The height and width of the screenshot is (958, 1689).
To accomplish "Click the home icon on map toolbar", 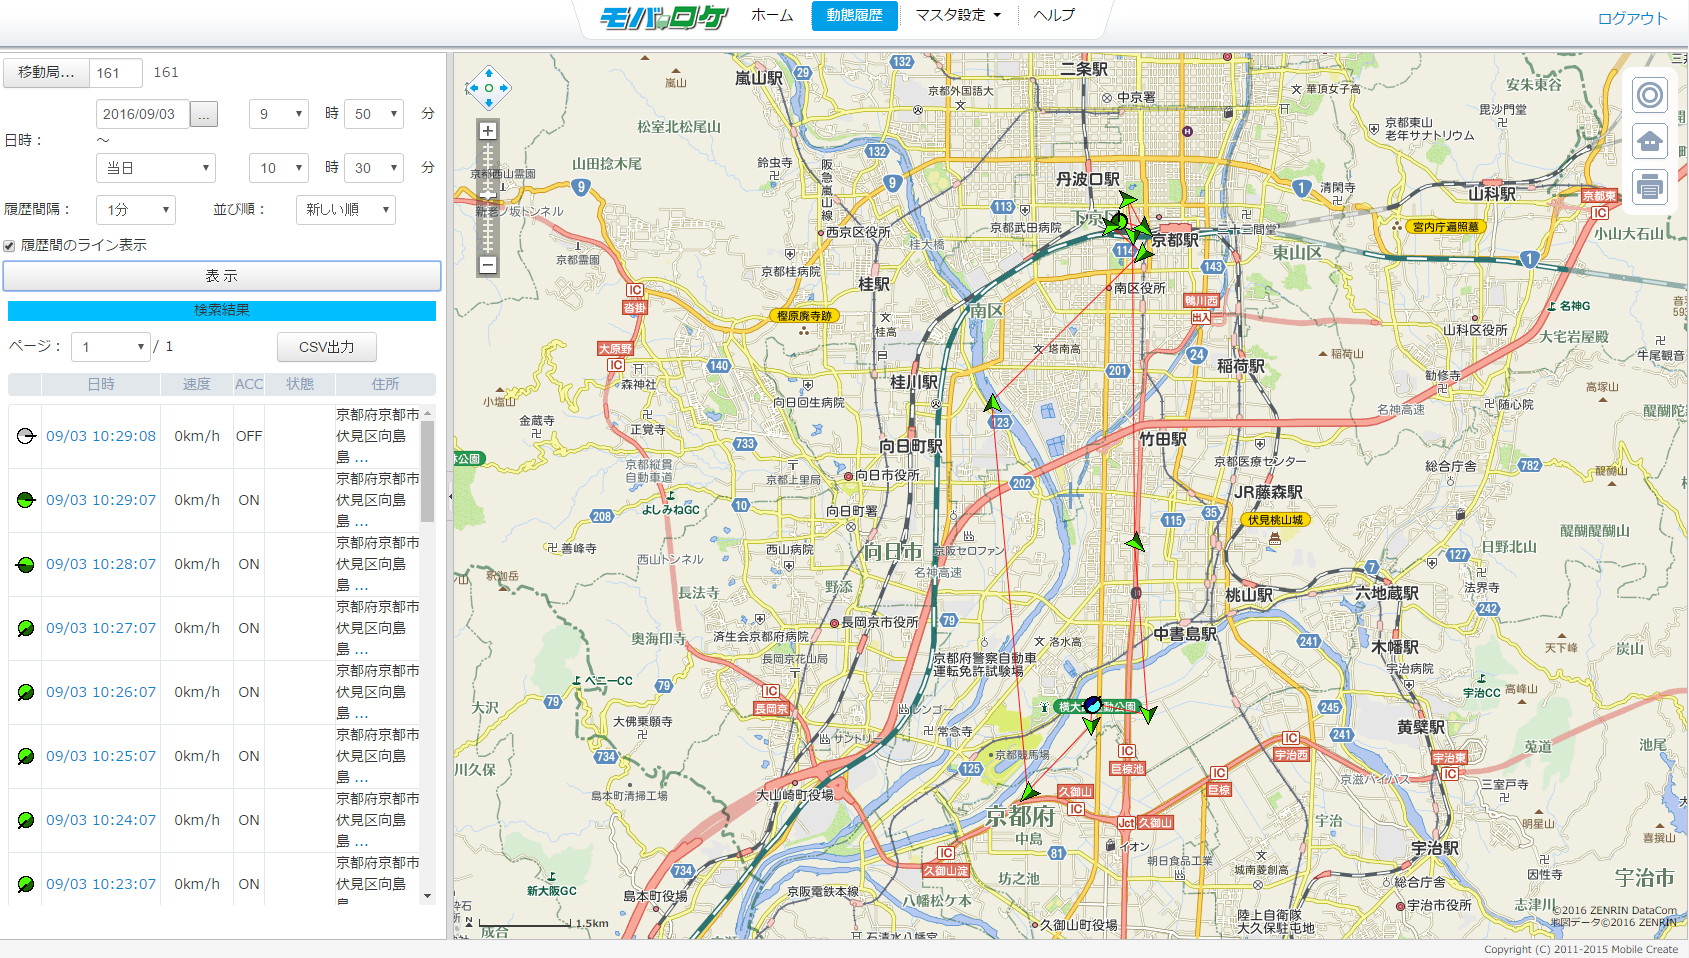I will (x=1650, y=141).
